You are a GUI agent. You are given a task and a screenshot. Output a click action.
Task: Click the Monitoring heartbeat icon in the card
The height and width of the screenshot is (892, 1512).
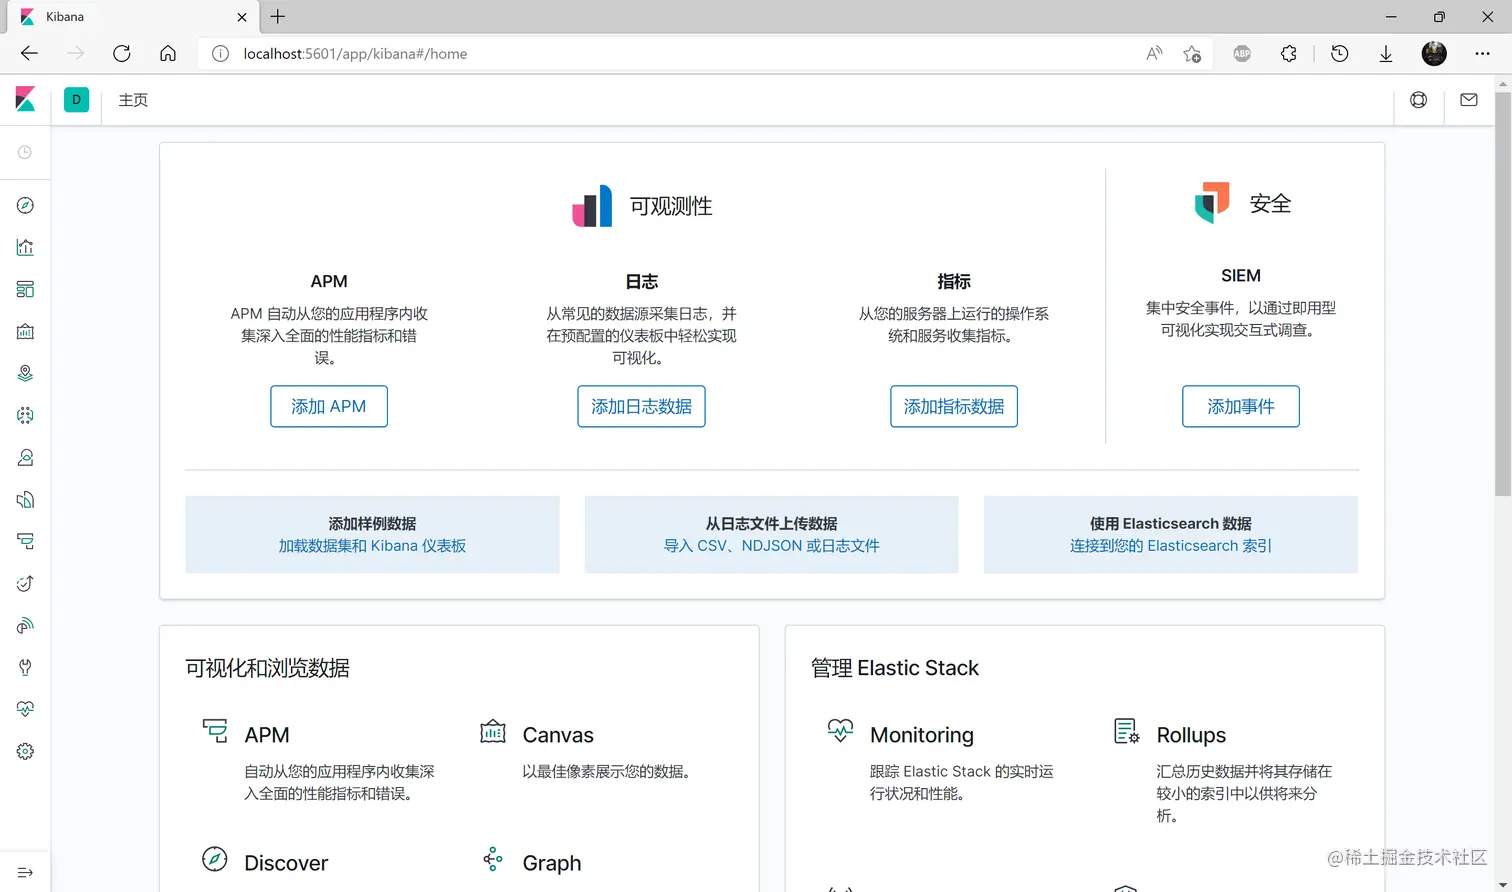(x=841, y=731)
